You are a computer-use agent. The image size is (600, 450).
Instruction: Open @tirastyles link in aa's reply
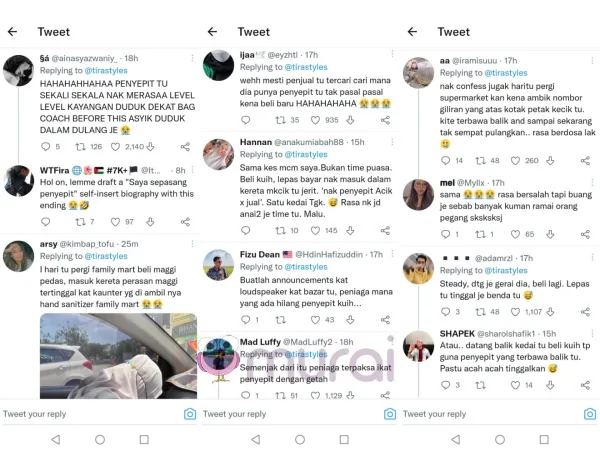tap(505, 73)
